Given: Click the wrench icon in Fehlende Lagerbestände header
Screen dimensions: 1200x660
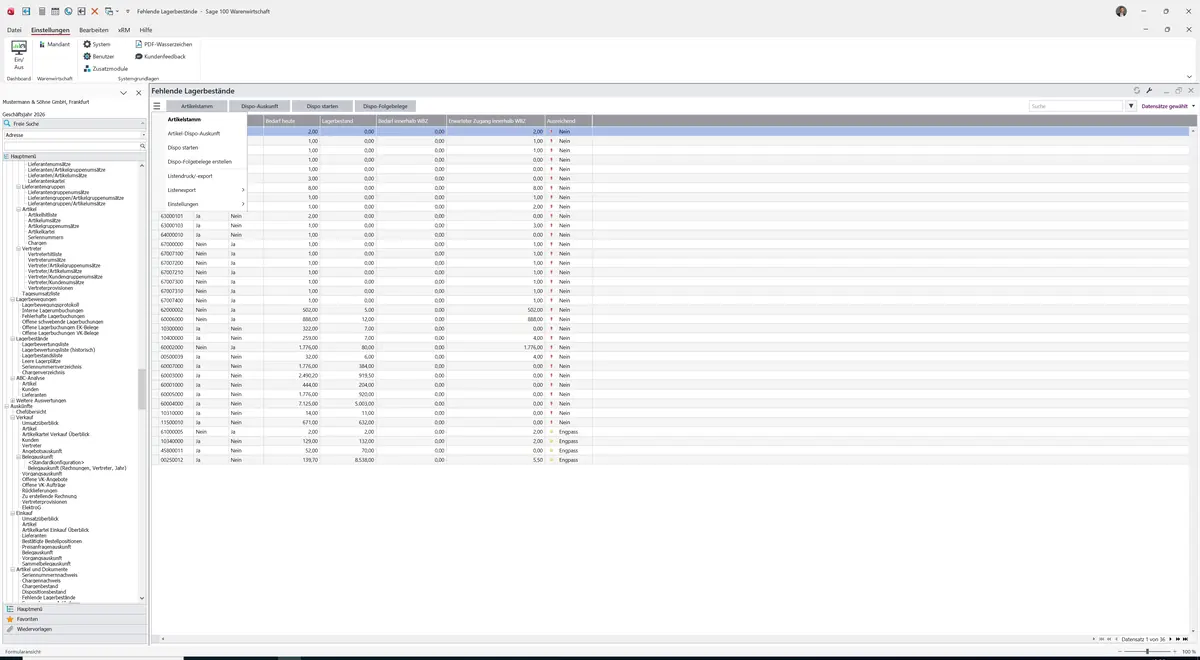Looking at the screenshot, I should point(1150,90).
